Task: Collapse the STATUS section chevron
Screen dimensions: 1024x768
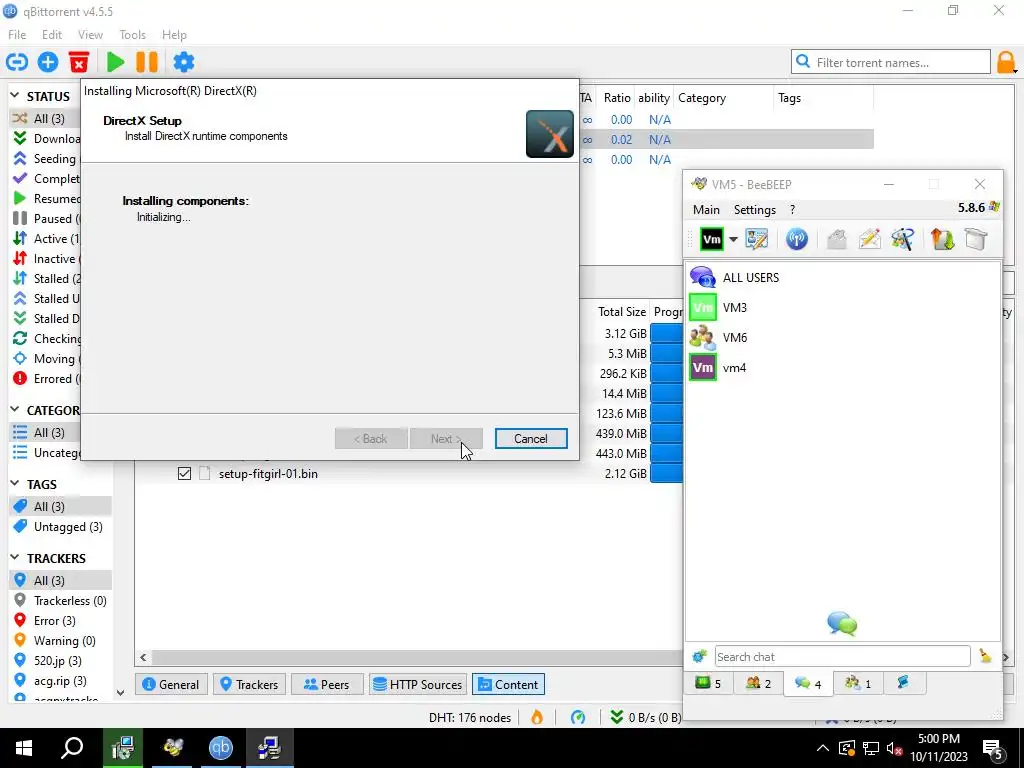Action: point(15,96)
